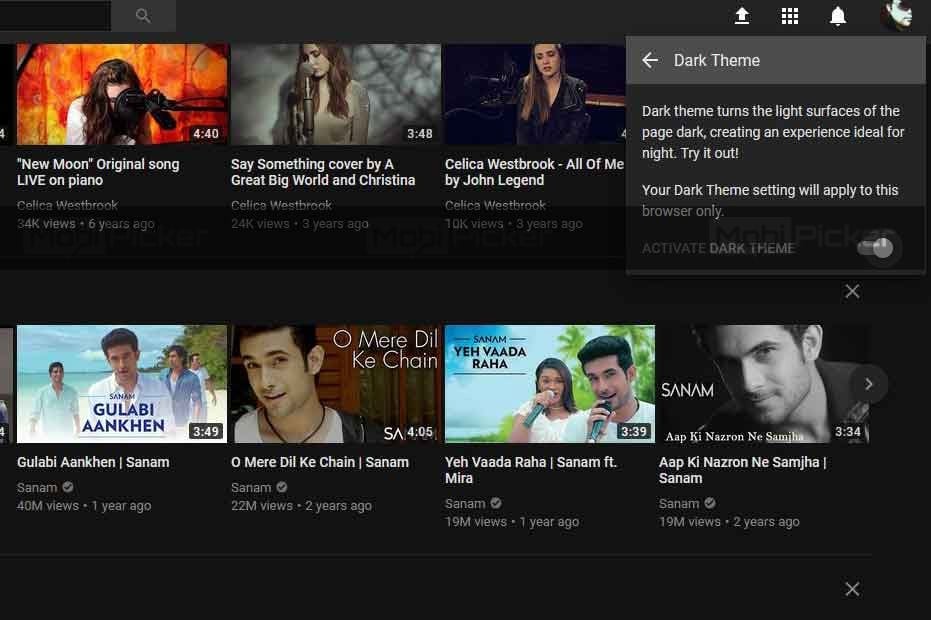
Task: Open title O Mere Dil Ke Chain | Sanam
Action: [x=319, y=462]
